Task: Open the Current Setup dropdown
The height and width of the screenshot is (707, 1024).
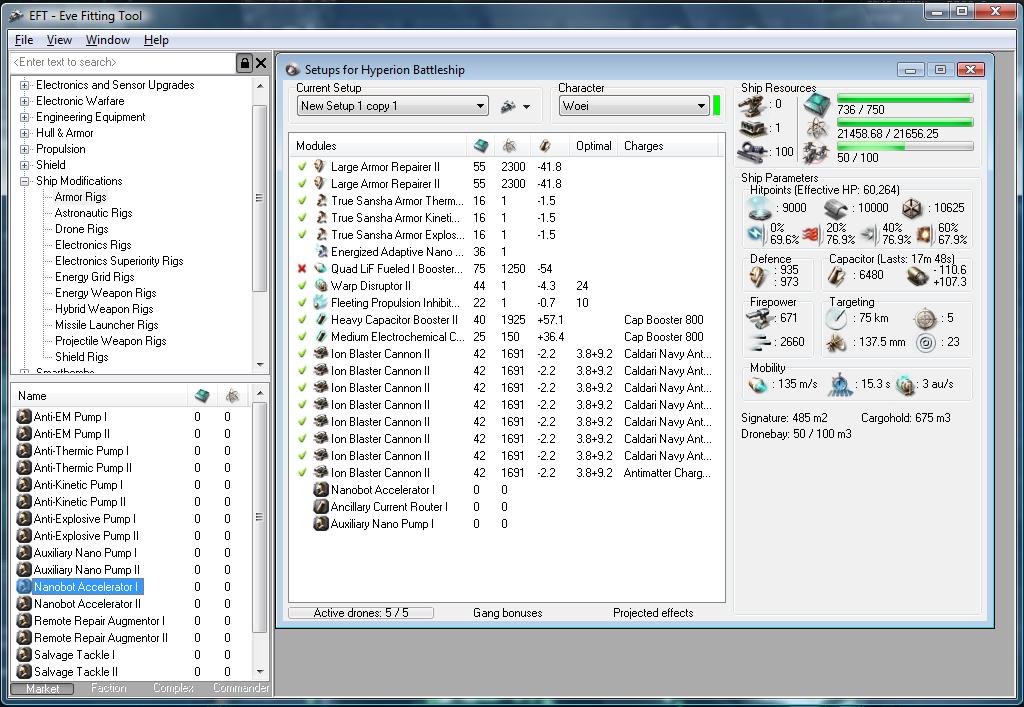Action: click(x=480, y=106)
